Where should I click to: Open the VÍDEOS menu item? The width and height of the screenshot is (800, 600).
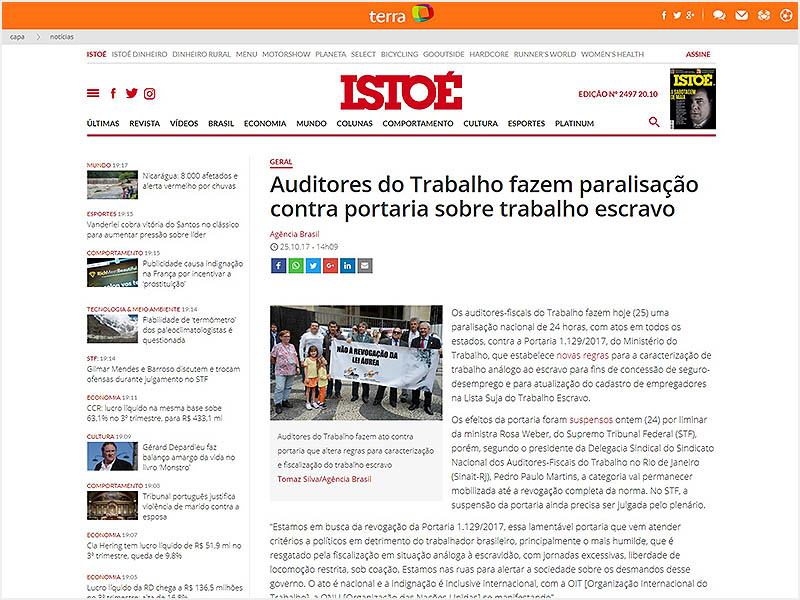[184, 123]
